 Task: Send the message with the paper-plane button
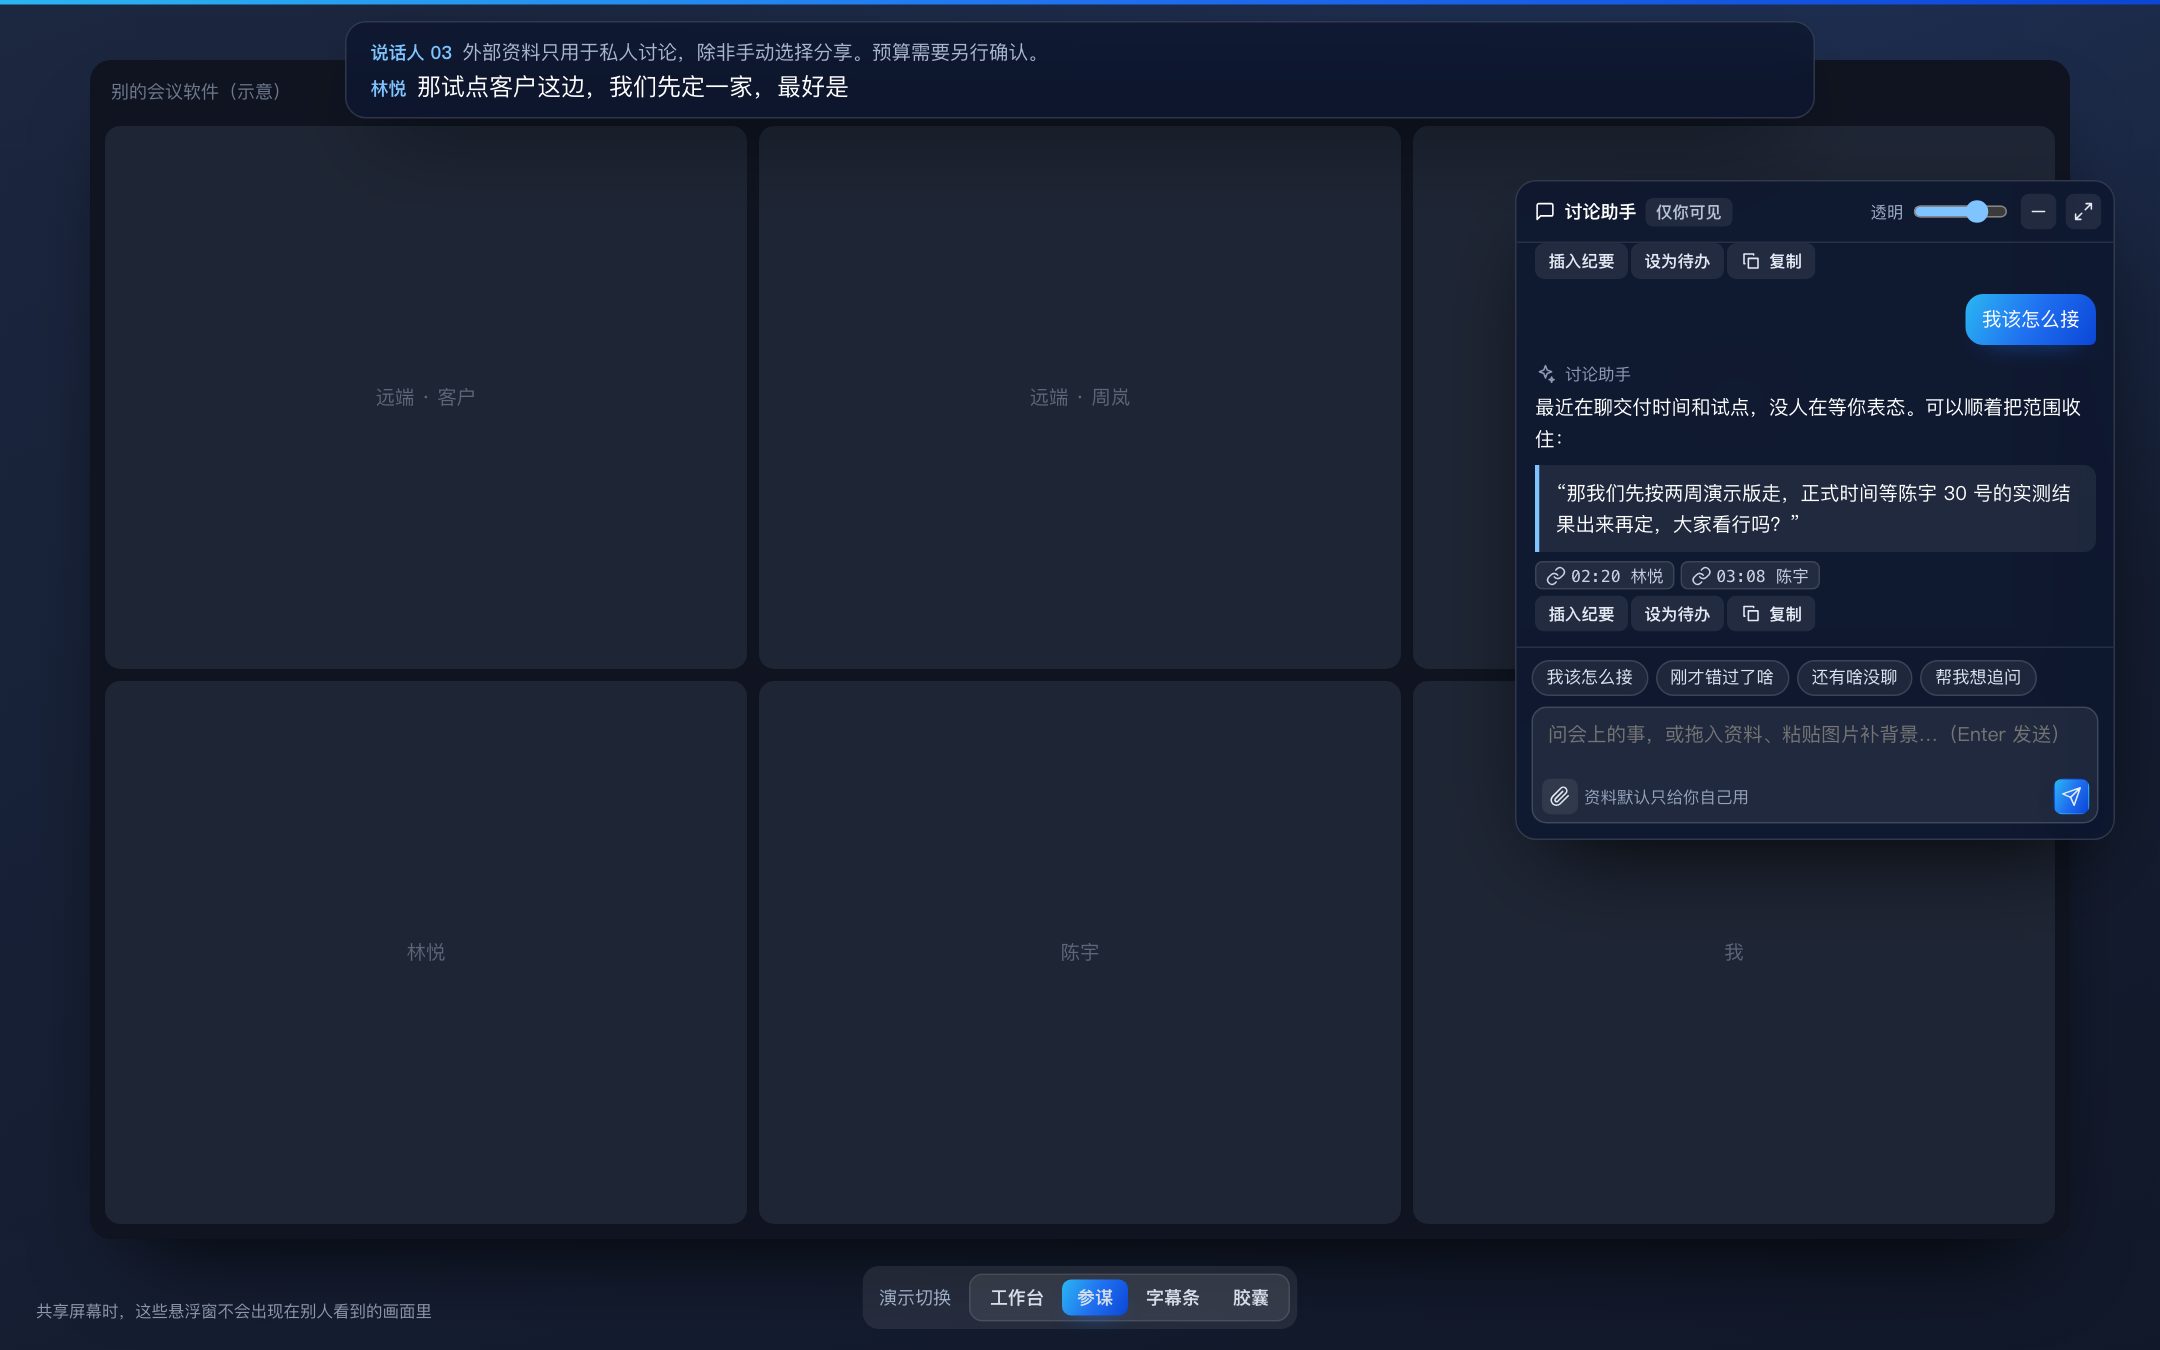(2071, 796)
